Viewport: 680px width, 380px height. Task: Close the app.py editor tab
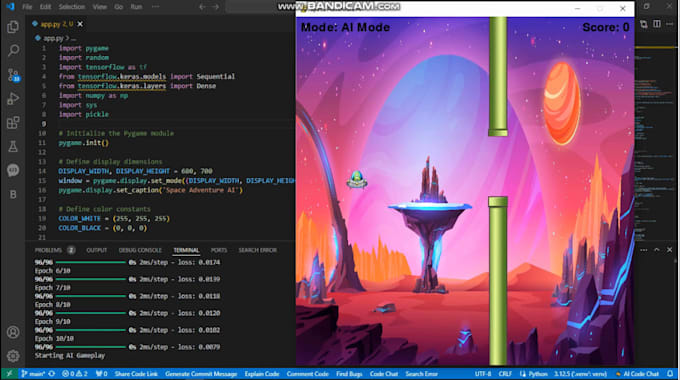[x=80, y=24]
